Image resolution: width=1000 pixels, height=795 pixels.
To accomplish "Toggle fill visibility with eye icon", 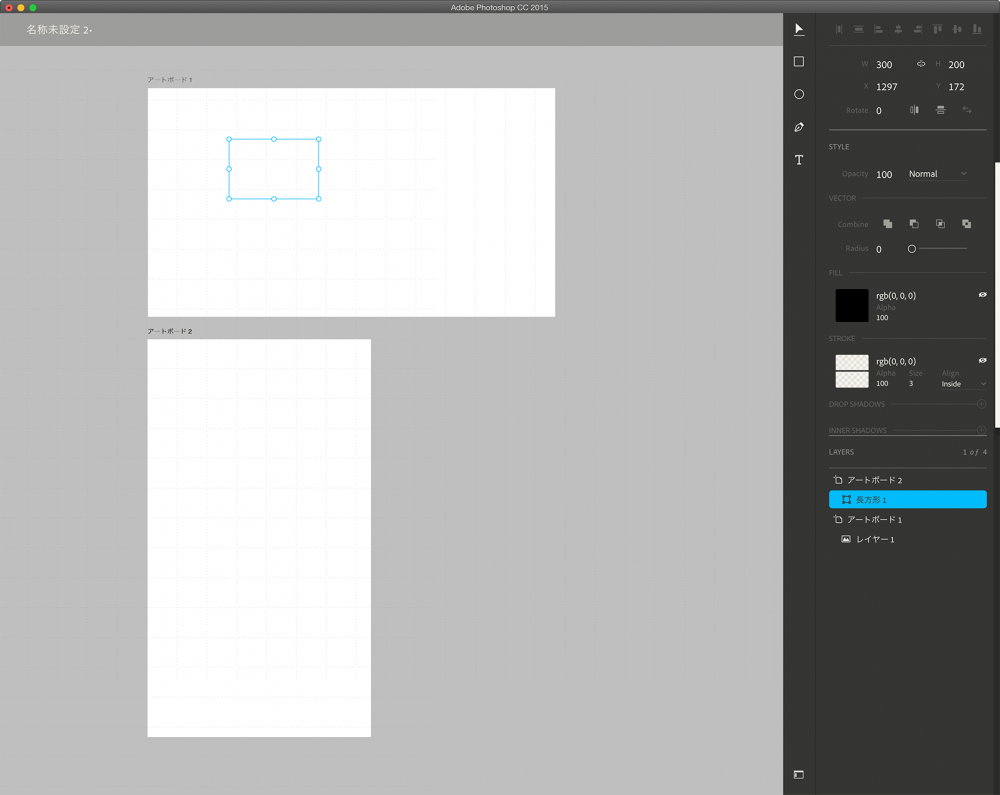I will click(981, 295).
